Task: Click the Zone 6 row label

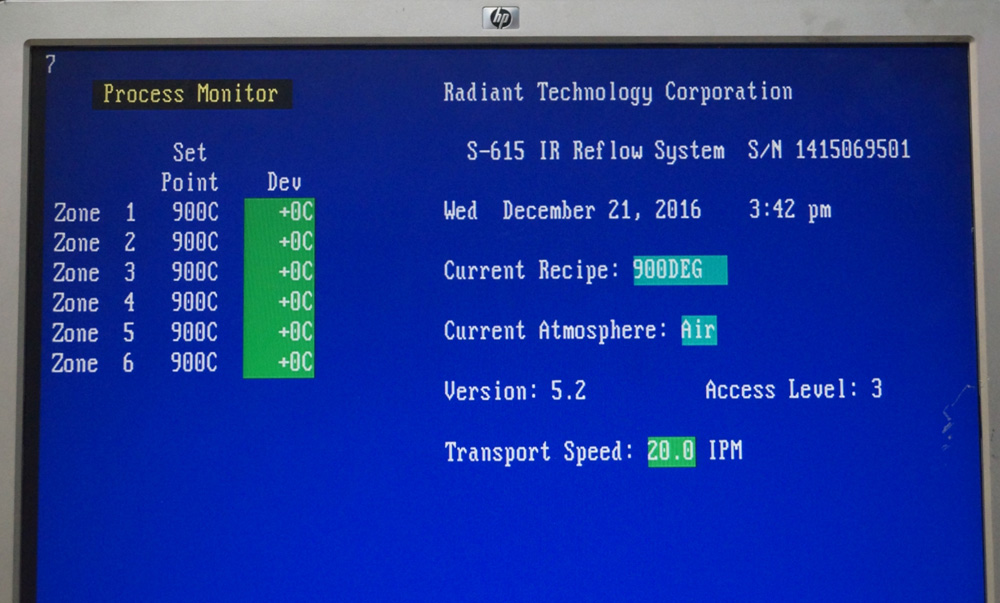Action: (x=92, y=363)
